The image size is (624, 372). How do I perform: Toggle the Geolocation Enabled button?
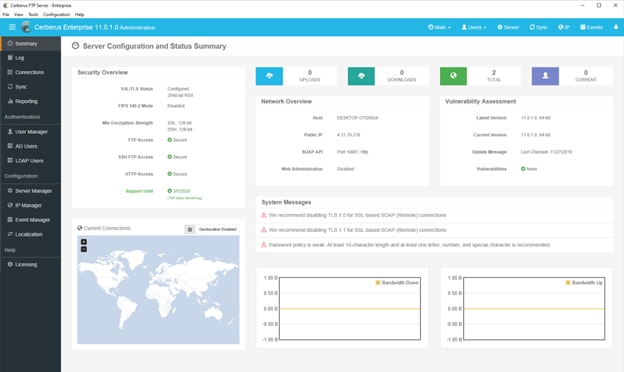click(217, 230)
